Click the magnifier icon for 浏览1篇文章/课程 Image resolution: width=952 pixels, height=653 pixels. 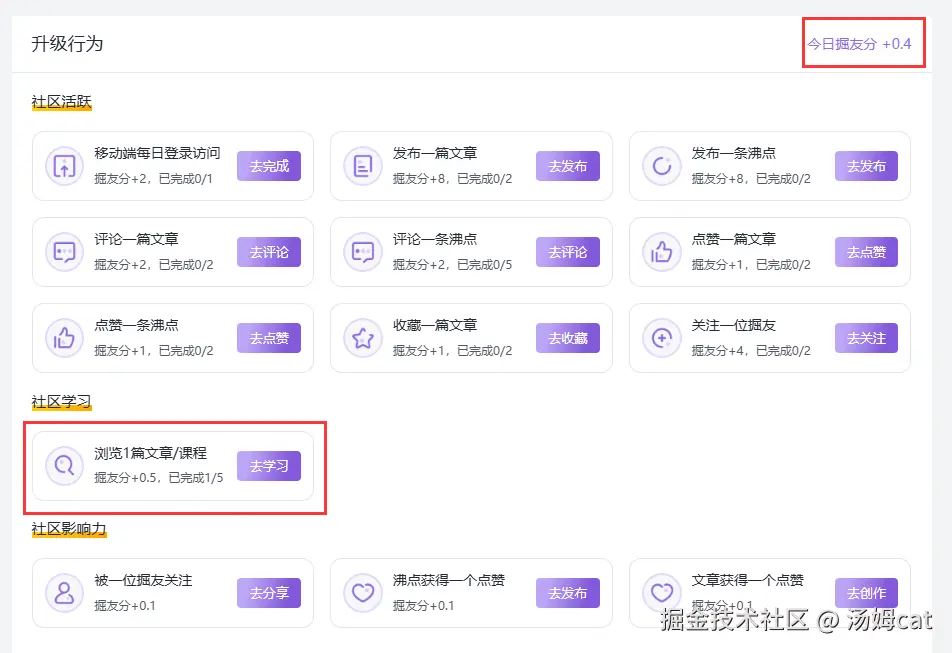point(64,466)
